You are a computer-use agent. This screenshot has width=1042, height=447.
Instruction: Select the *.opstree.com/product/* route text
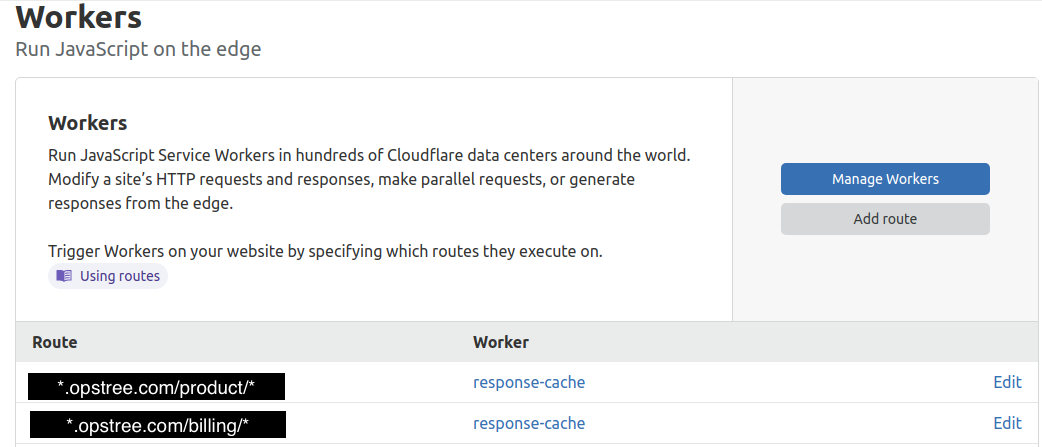point(157,386)
